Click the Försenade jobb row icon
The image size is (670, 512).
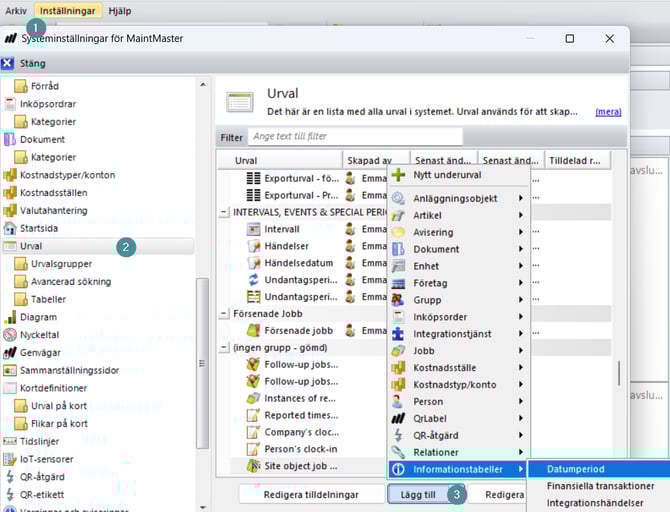pos(254,330)
